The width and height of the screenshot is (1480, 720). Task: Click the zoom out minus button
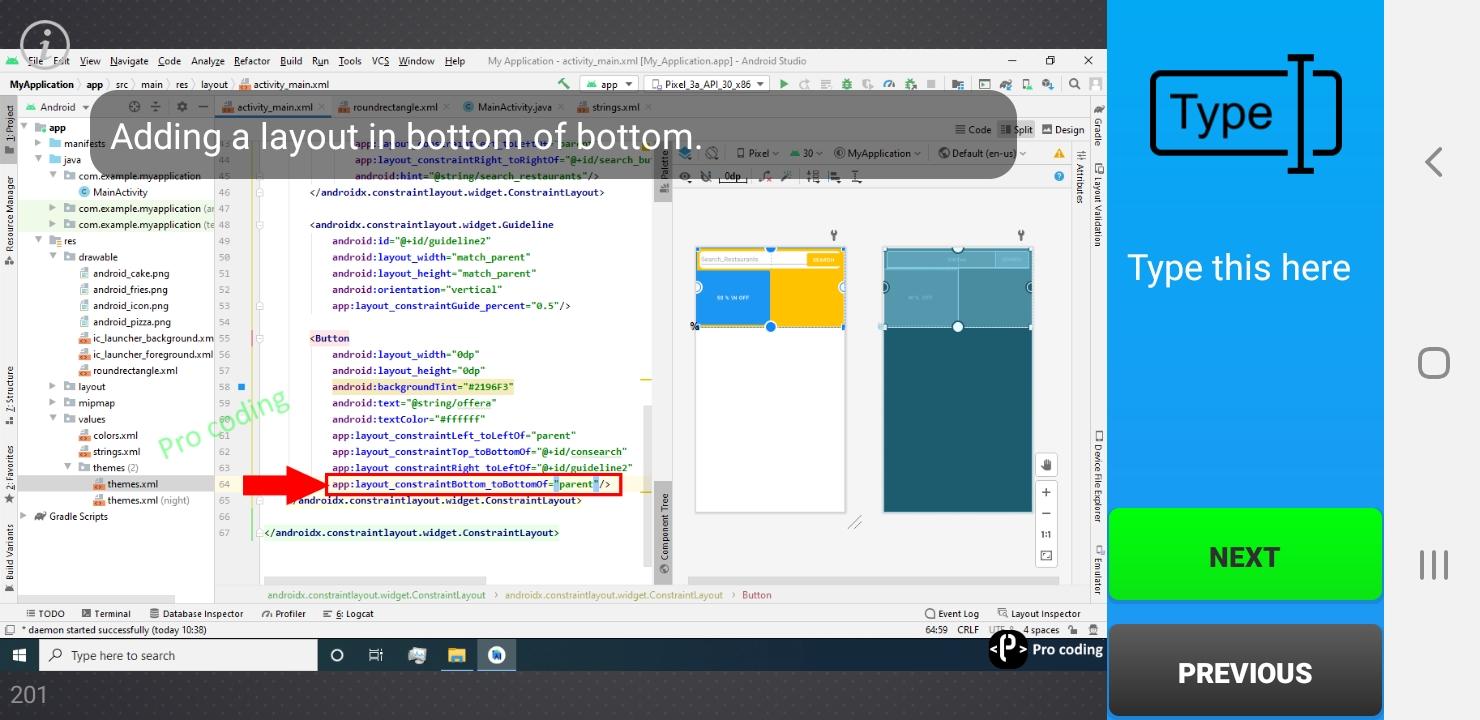(x=1046, y=513)
